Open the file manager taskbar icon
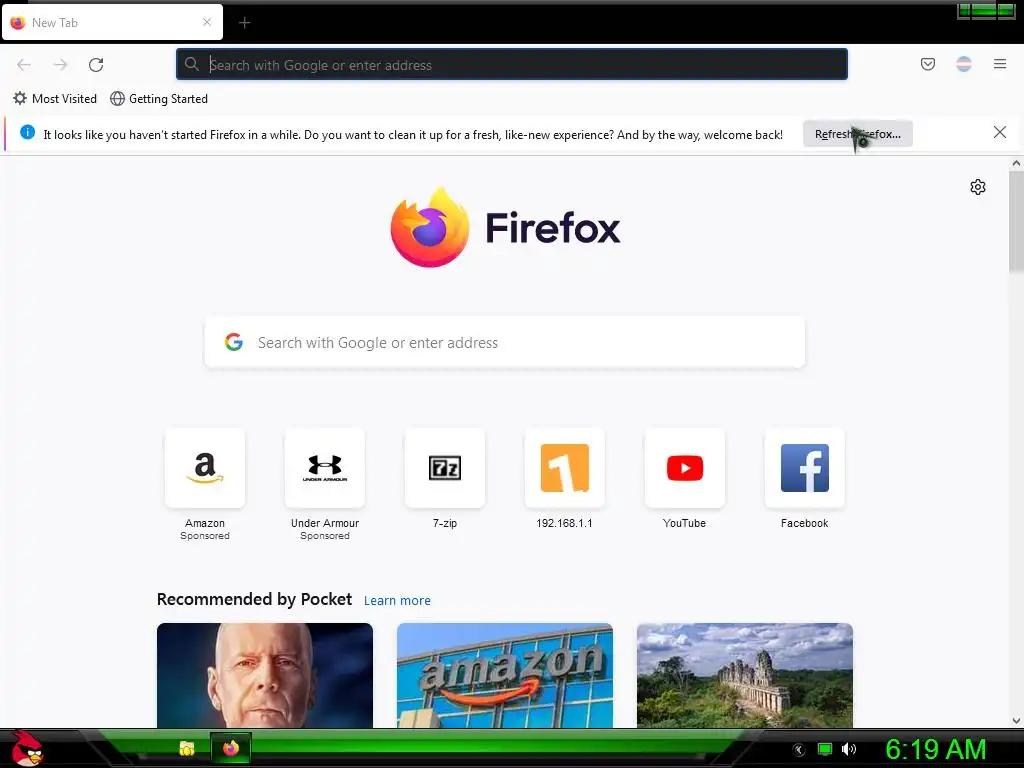The width and height of the screenshot is (1024, 768). point(187,748)
